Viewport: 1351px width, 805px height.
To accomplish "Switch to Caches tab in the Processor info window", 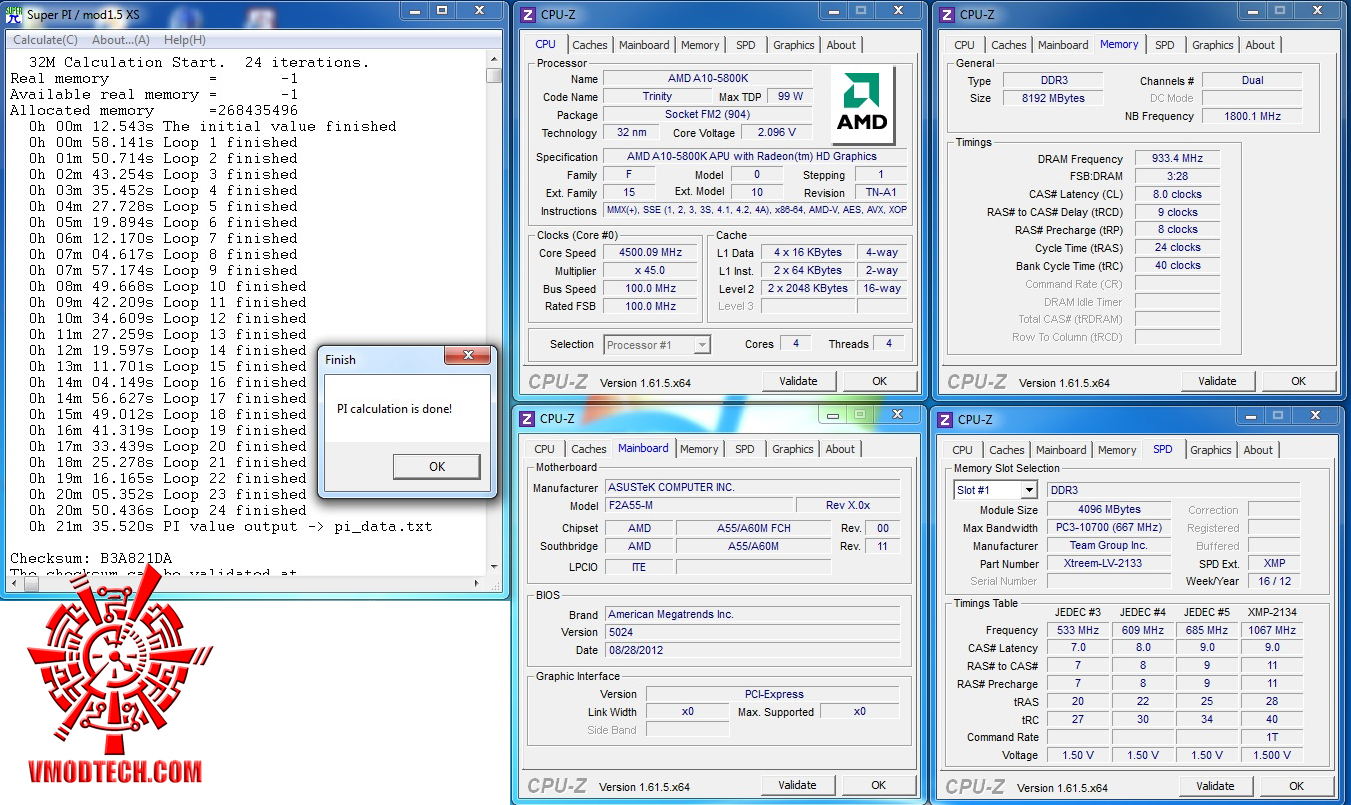I will 590,45.
